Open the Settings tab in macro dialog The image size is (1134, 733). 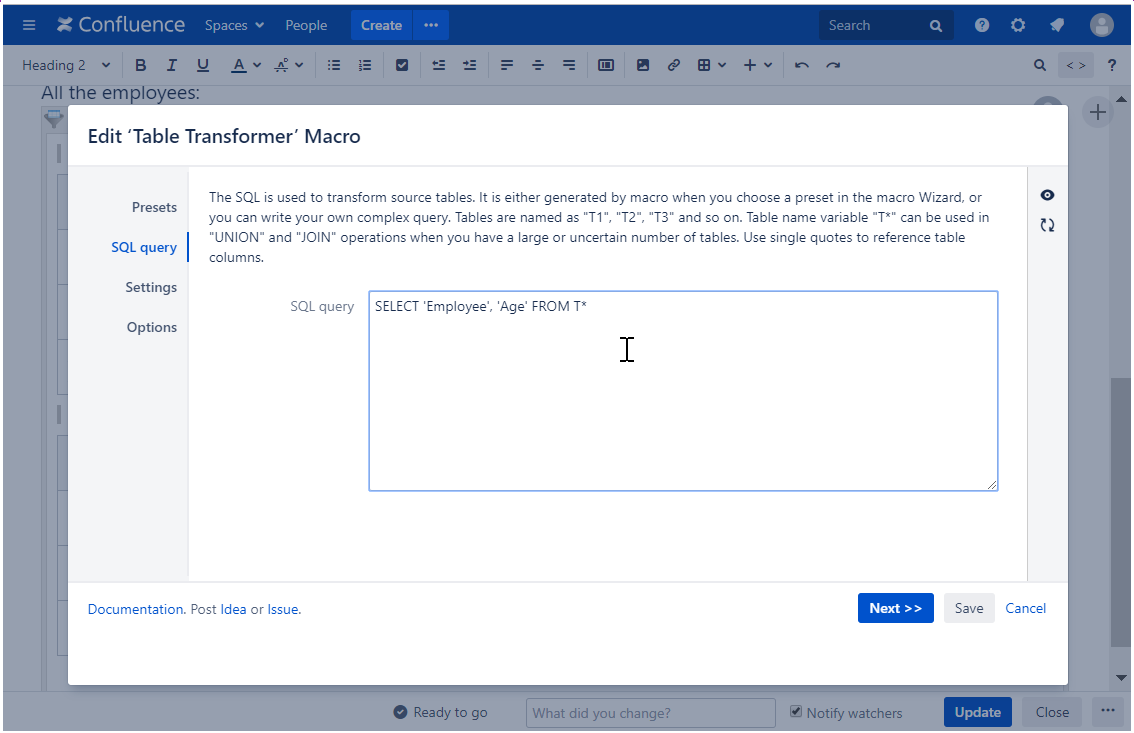(x=151, y=287)
